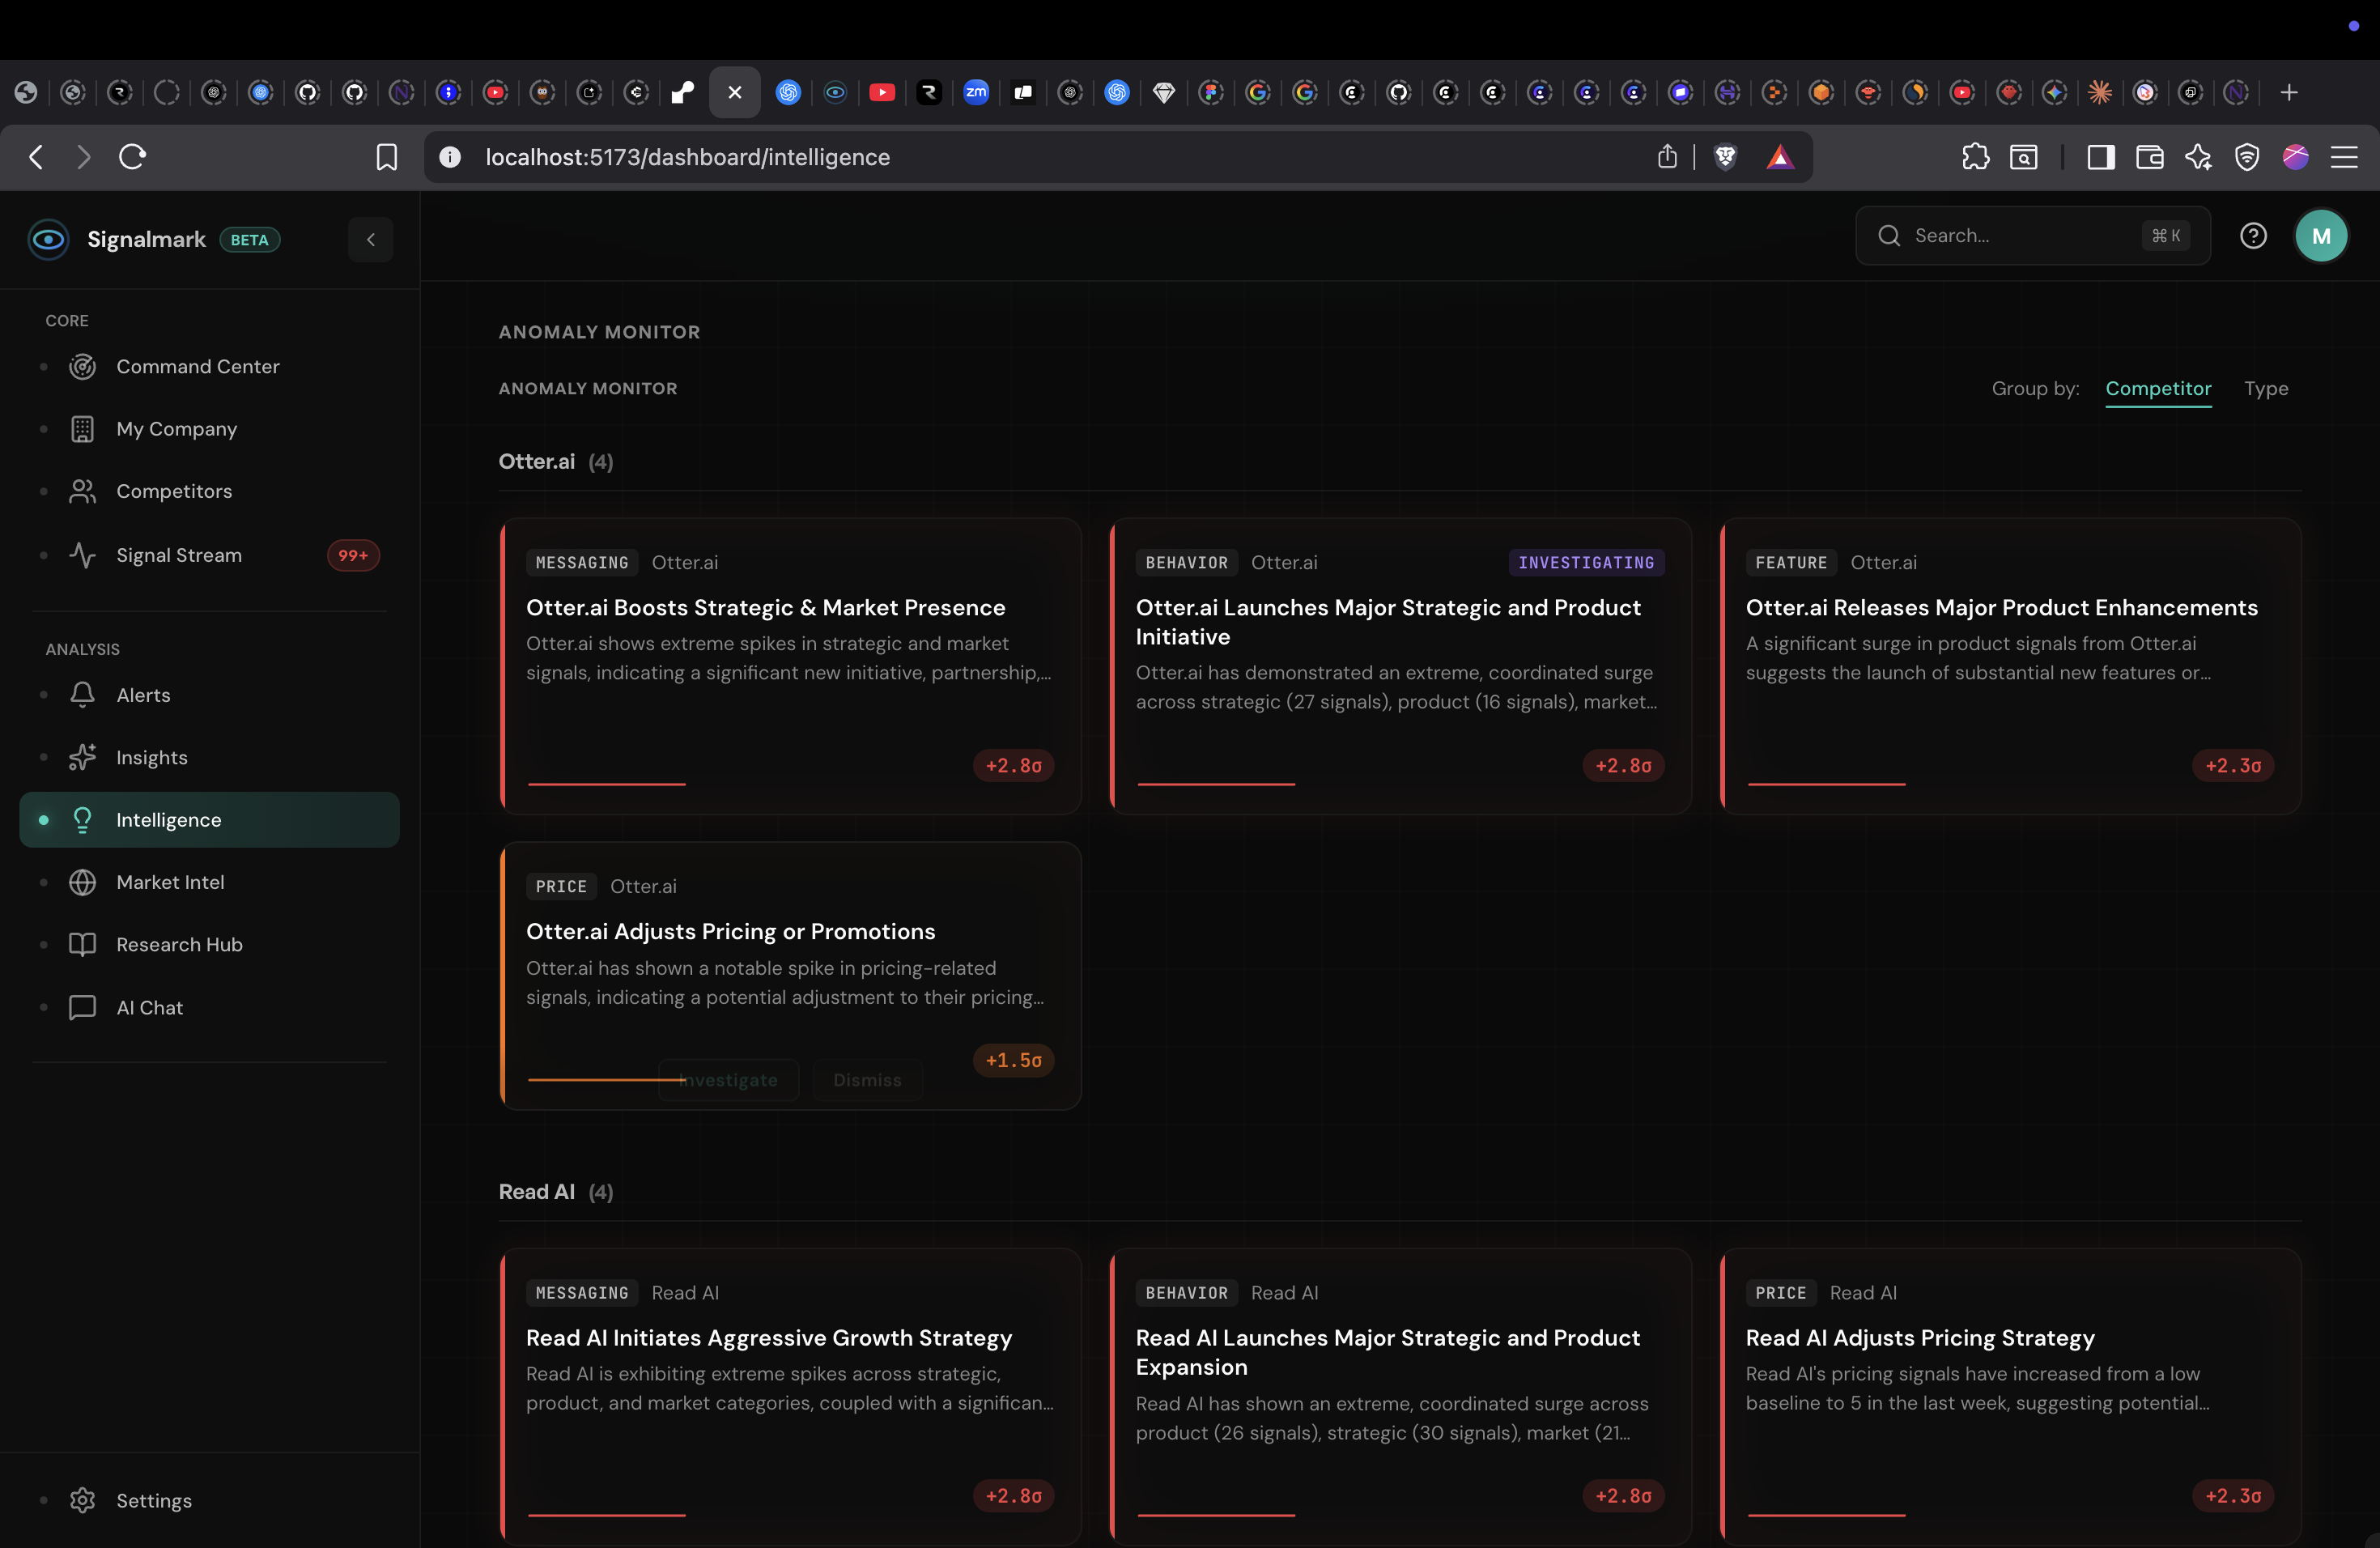Click the help question mark icon

pos(2252,236)
